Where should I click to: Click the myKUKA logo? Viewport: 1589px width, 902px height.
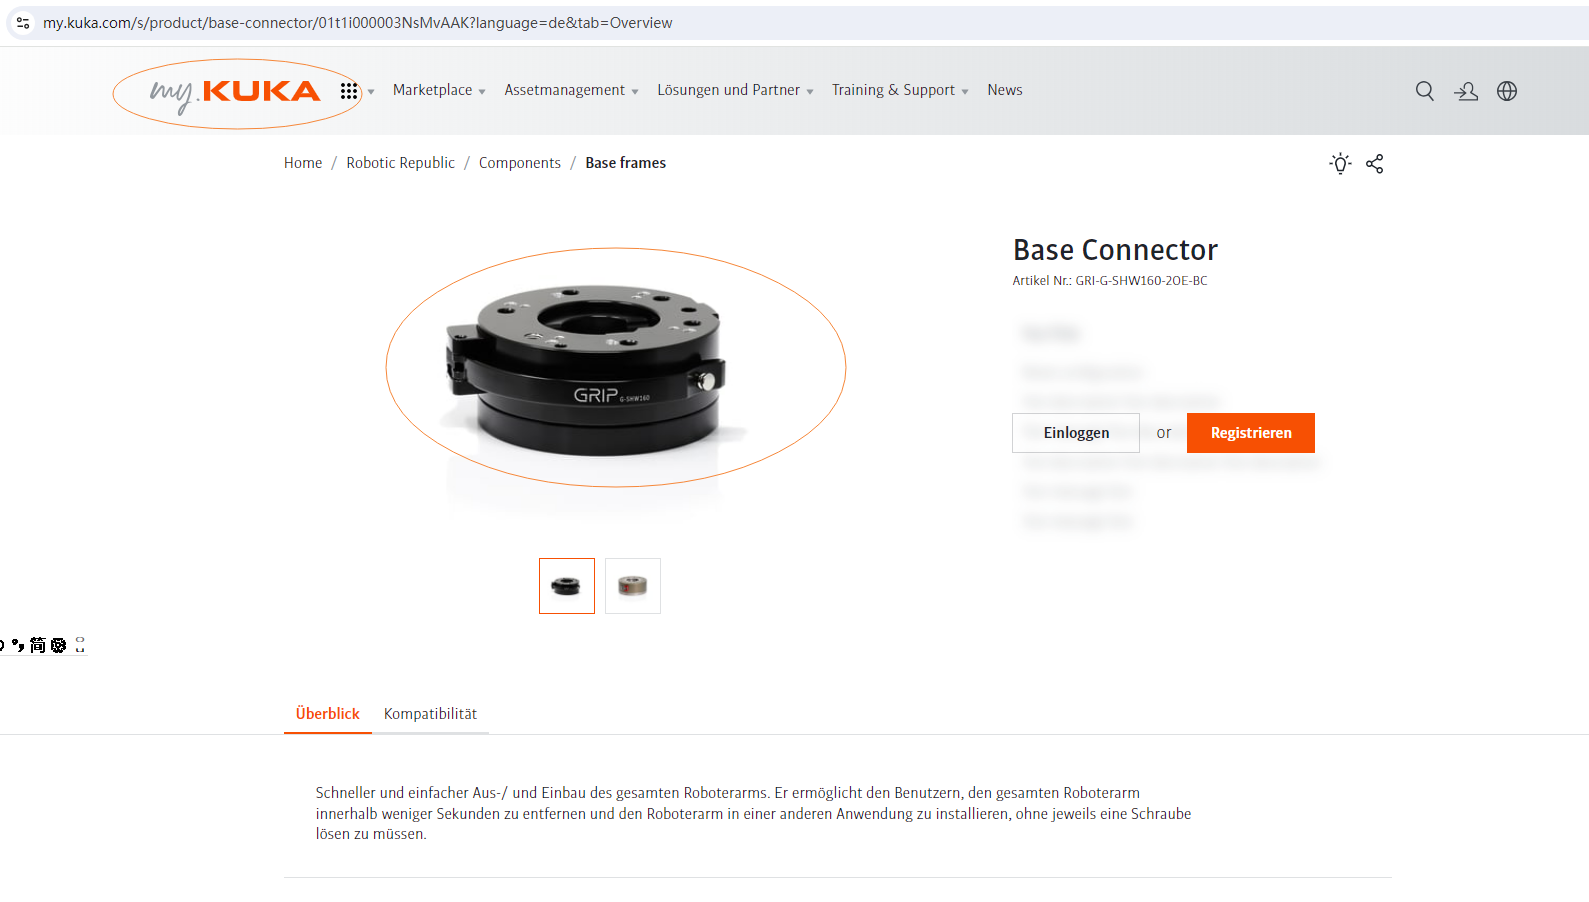235,92
